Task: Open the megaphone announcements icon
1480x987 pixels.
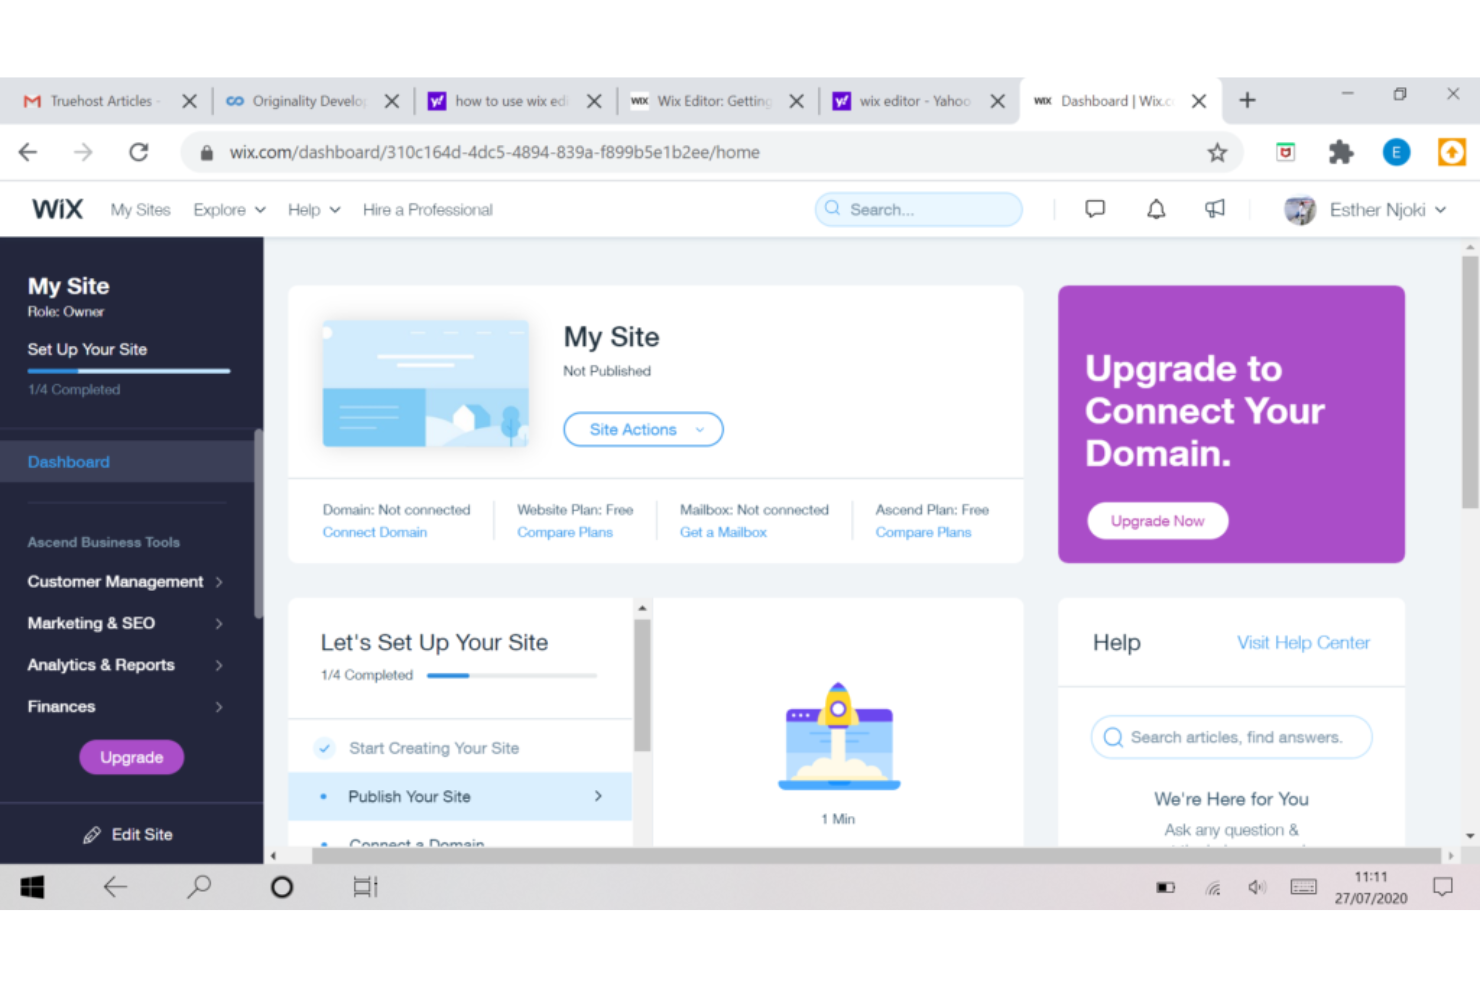Action: coord(1215,209)
